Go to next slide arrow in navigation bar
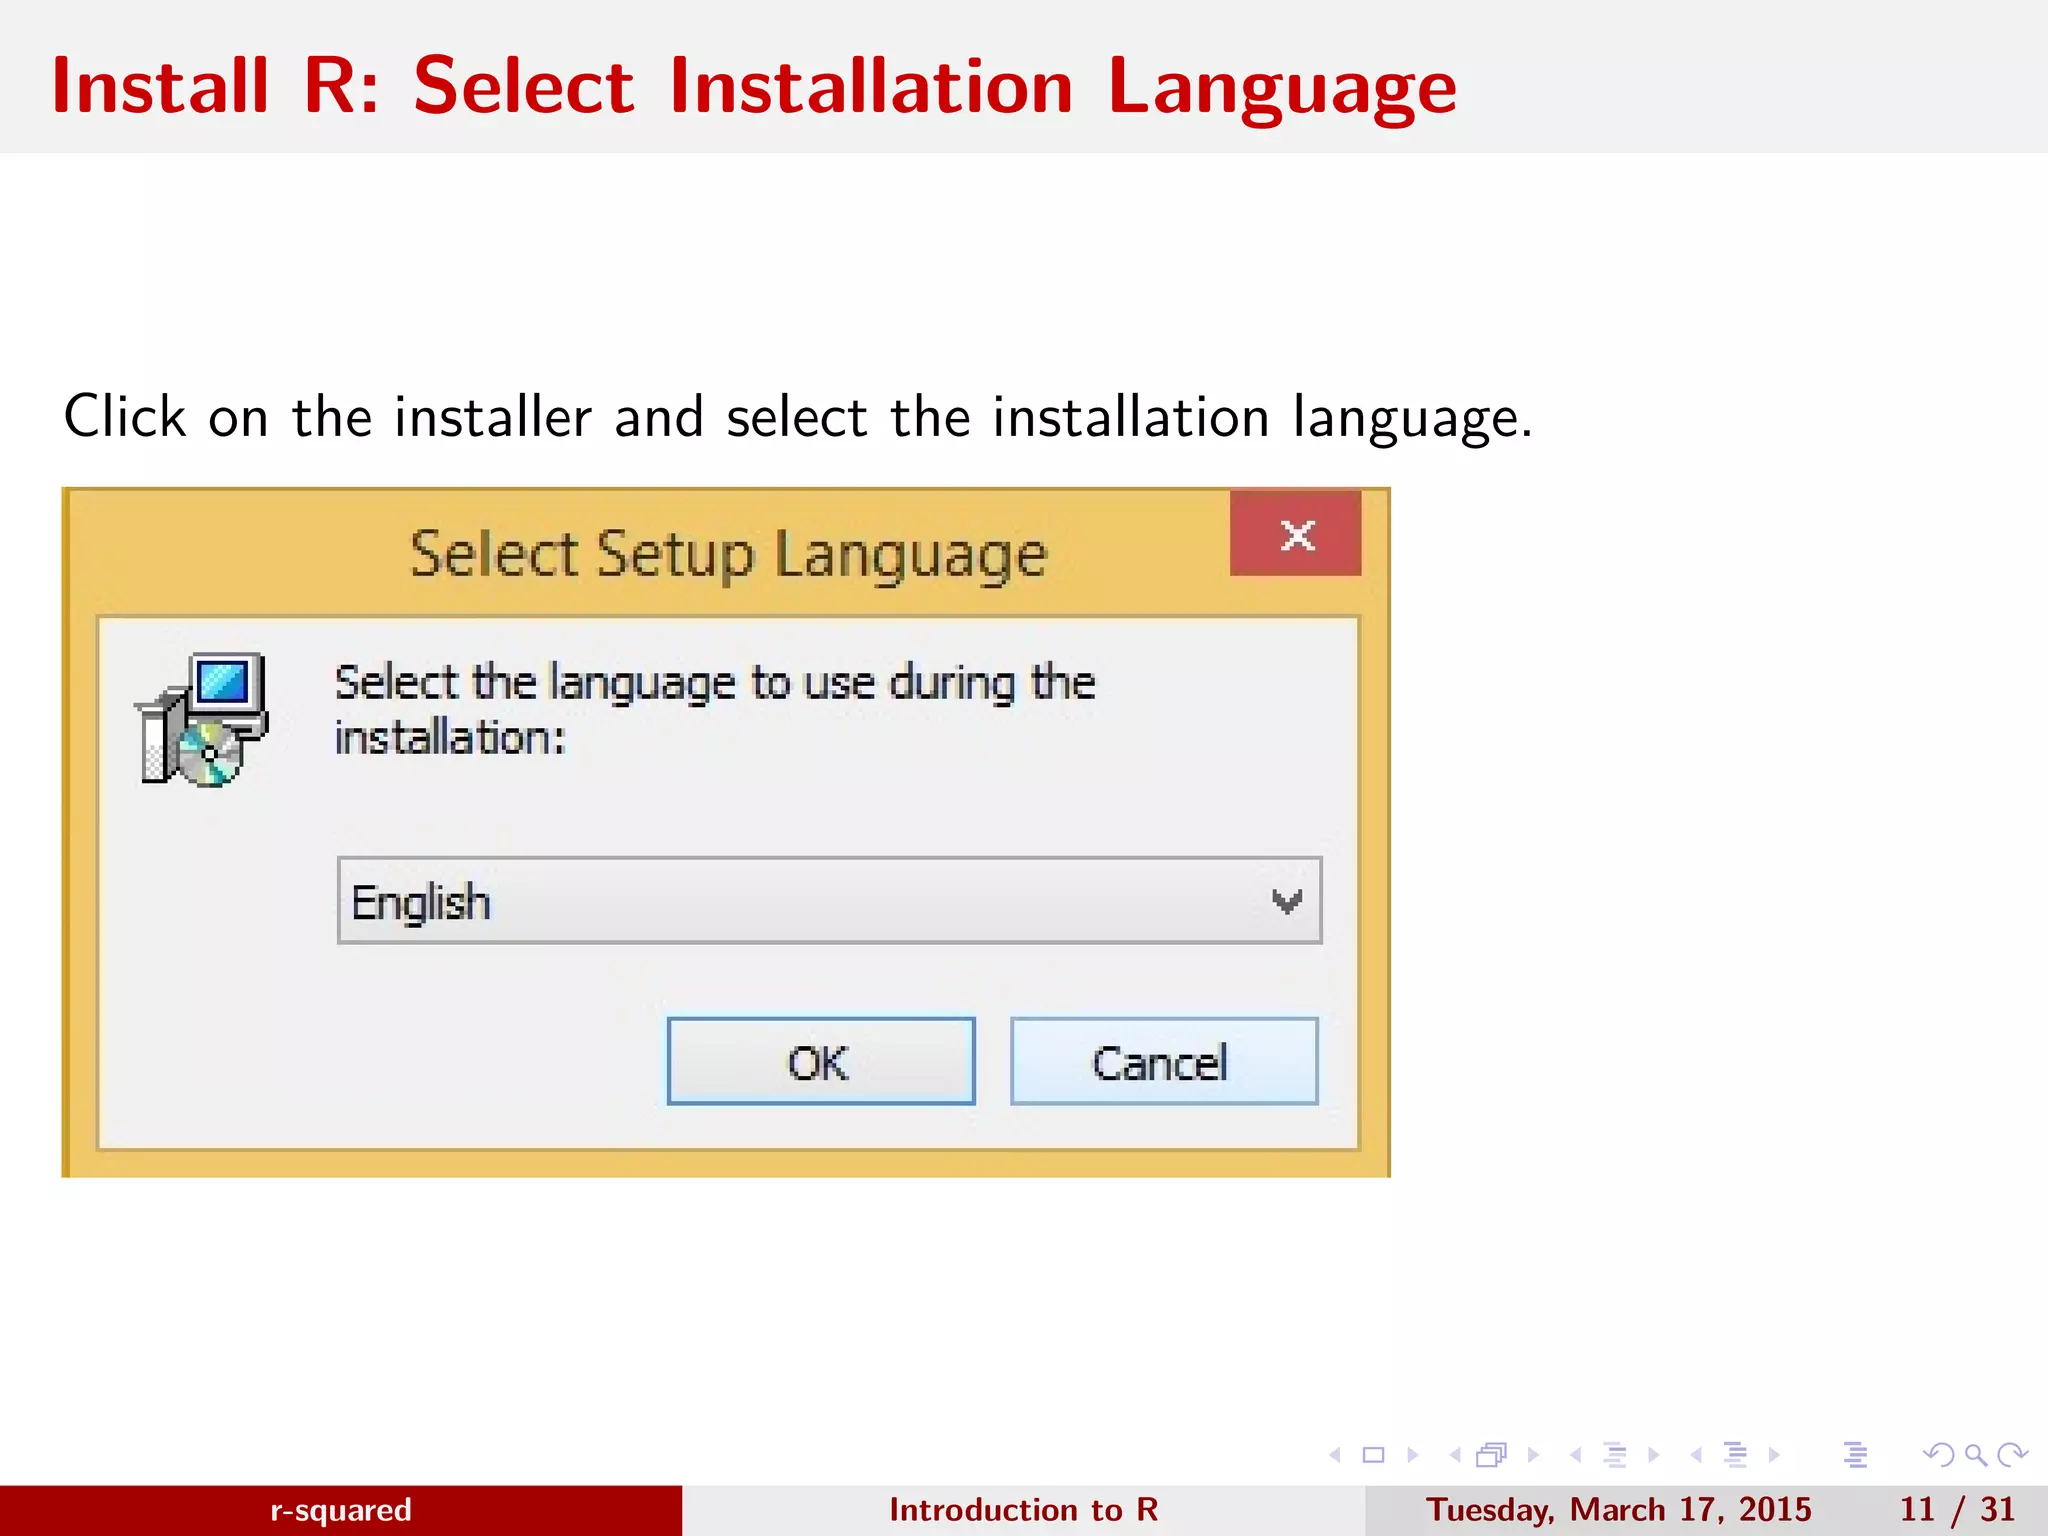Image resolution: width=2048 pixels, height=1536 pixels. (1413, 1455)
